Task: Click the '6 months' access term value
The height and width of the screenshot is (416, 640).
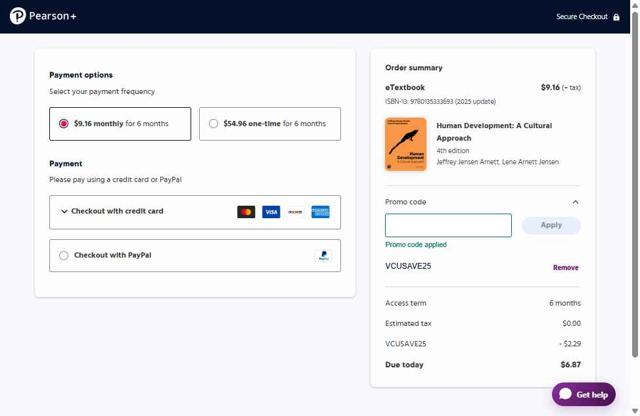Action: [565, 303]
